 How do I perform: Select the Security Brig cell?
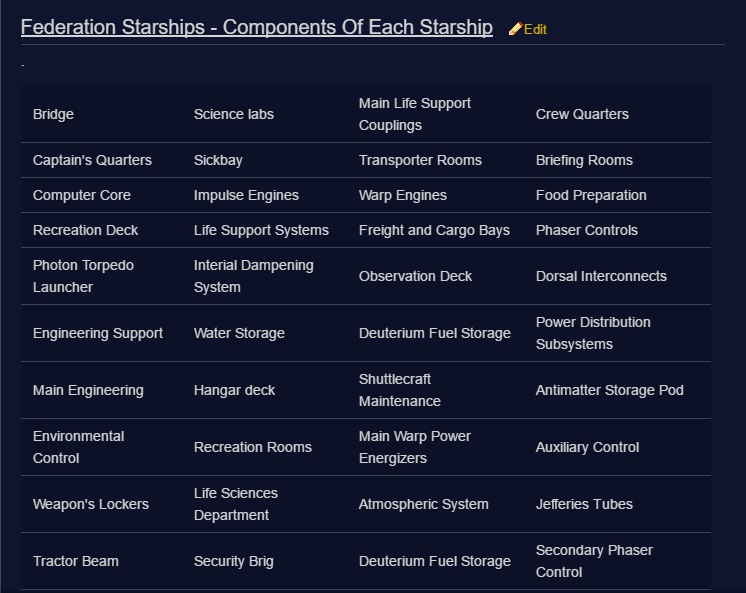tap(234, 561)
